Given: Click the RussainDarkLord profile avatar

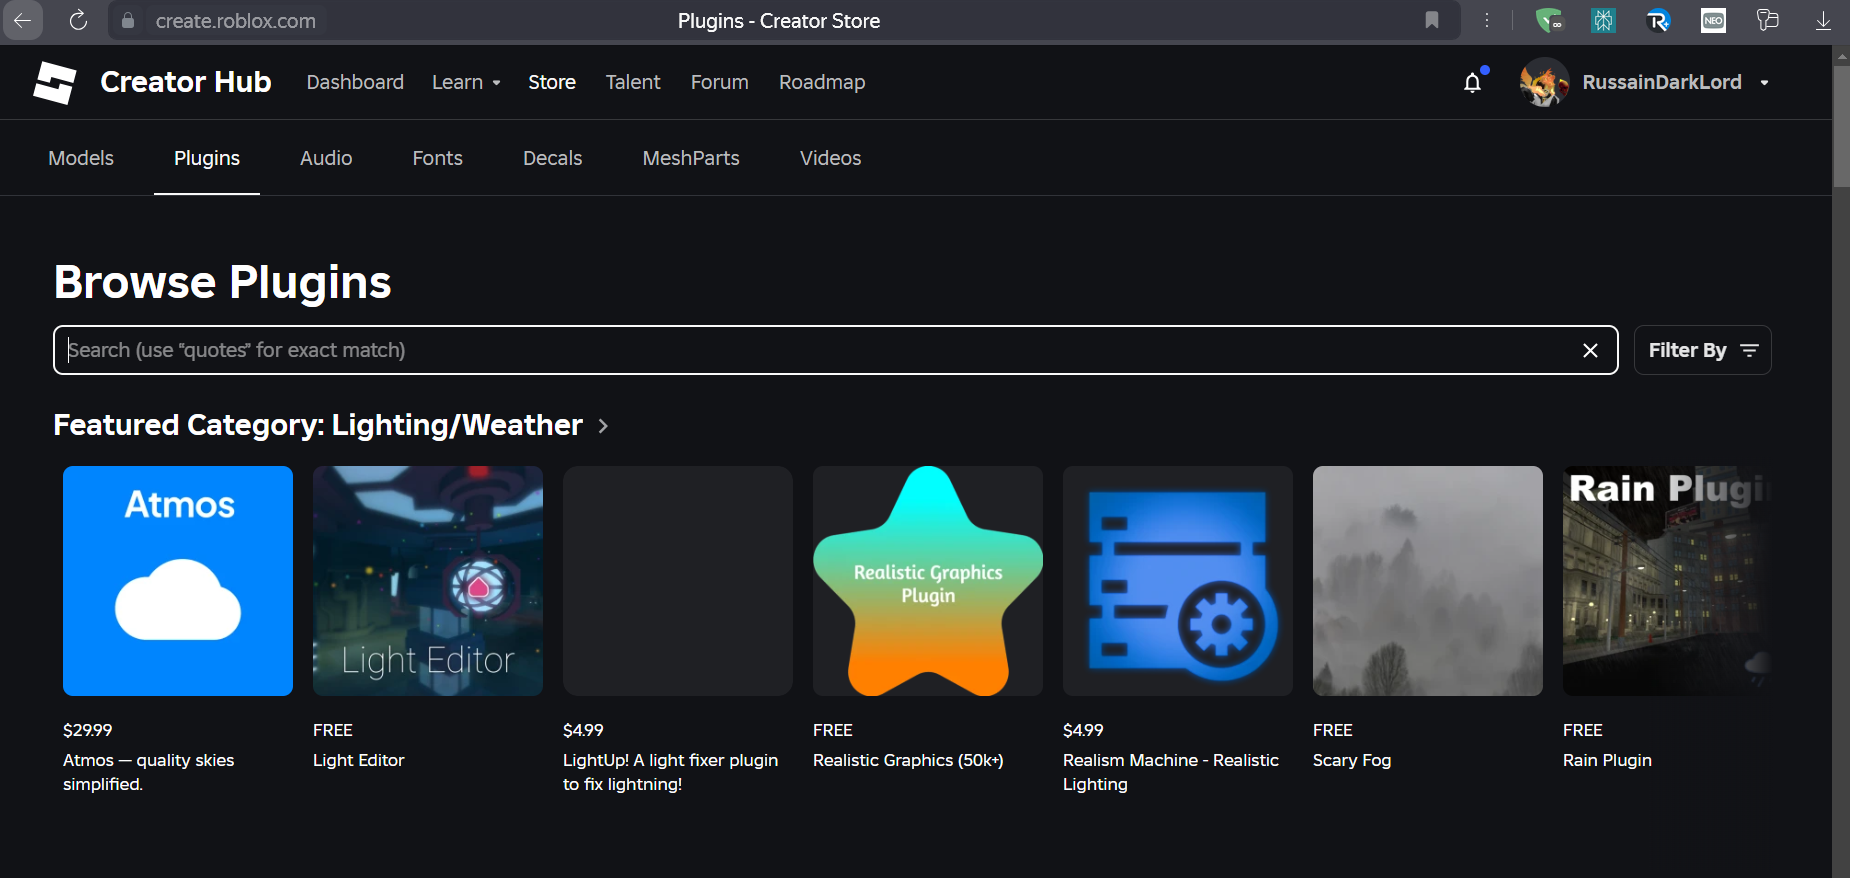Looking at the screenshot, I should 1544,82.
